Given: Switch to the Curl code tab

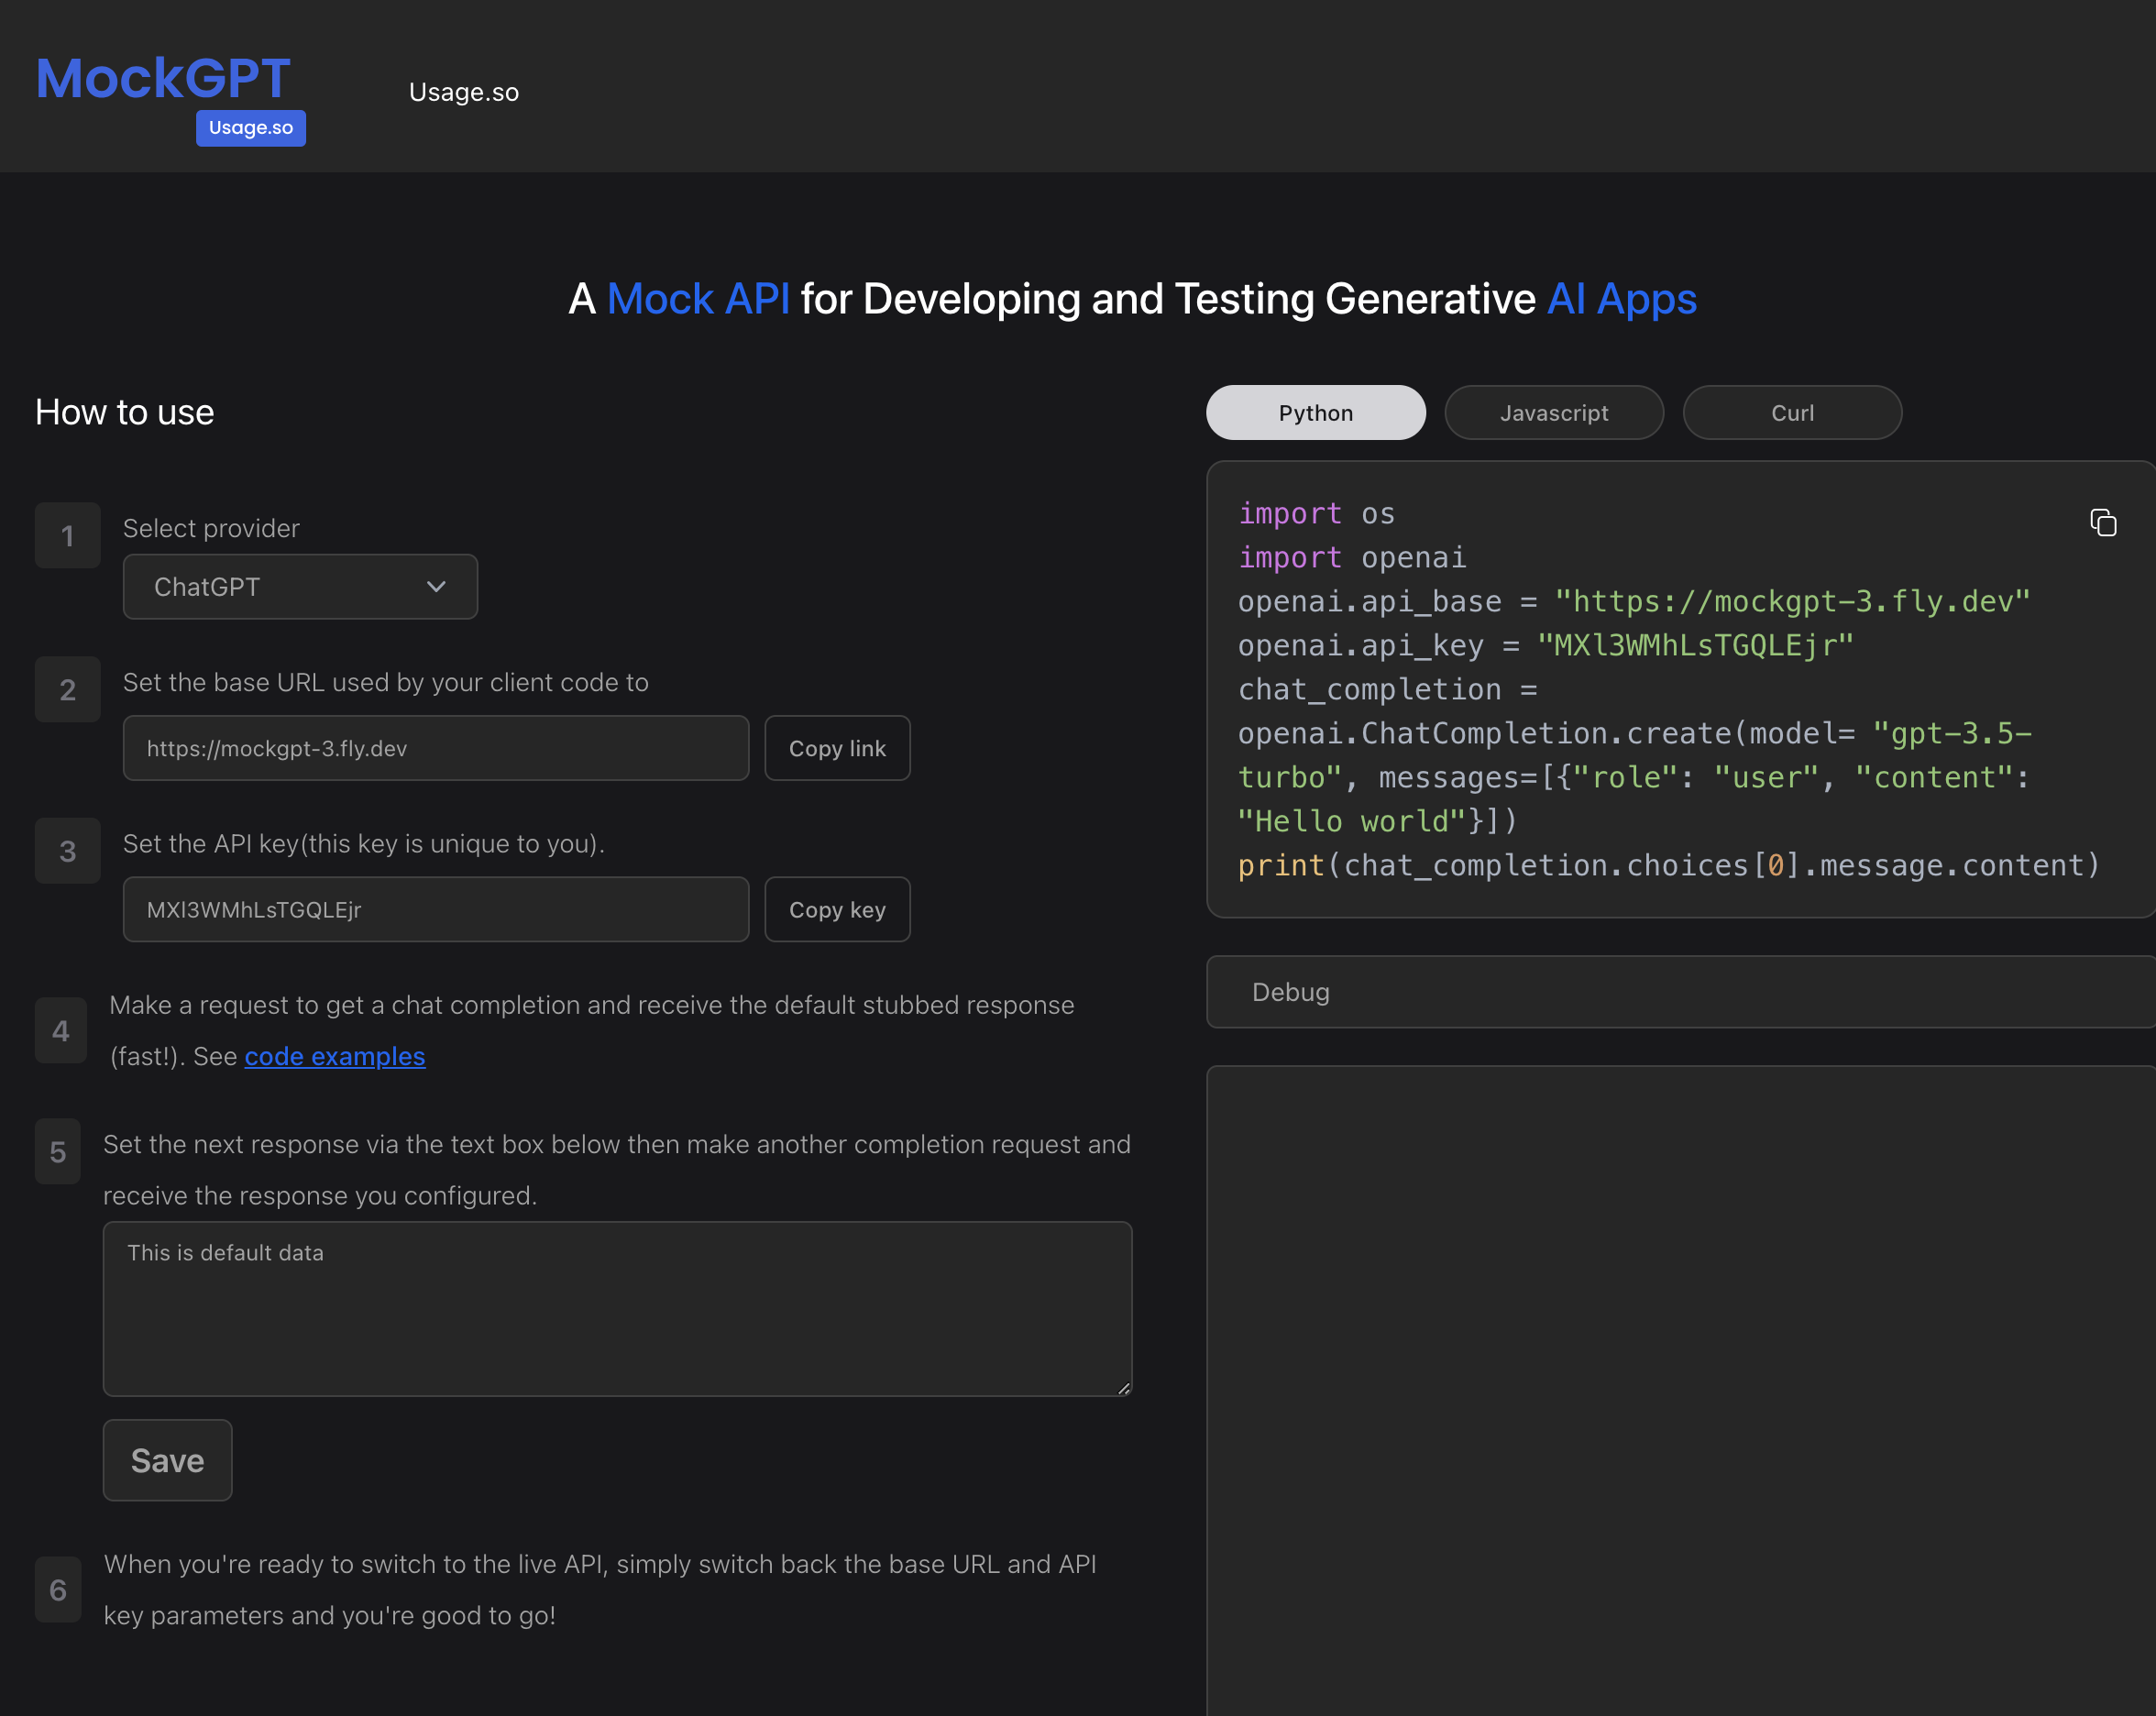Looking at the screenshot, I should 1791,413.
